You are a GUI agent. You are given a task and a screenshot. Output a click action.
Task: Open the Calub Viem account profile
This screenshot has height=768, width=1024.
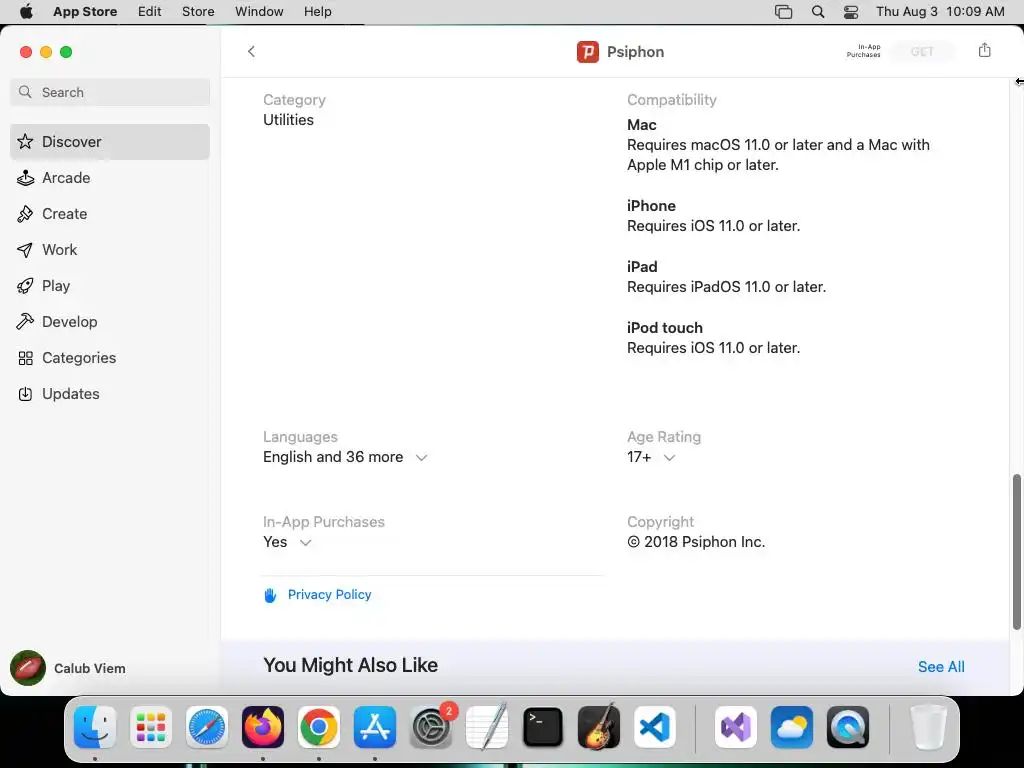68,668
